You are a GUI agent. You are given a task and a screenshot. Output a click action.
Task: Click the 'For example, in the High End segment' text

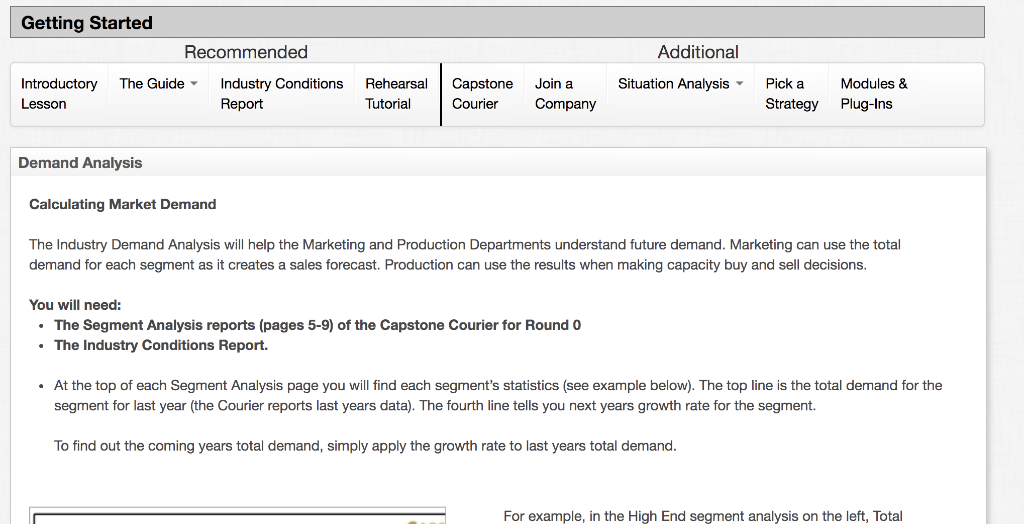(x=703, y=516)
